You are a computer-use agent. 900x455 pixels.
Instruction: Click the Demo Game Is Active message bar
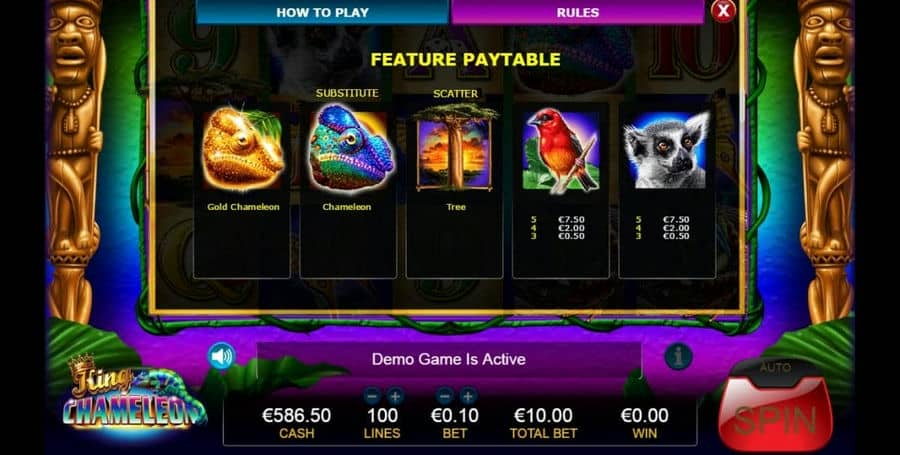(x=449, y=359)
